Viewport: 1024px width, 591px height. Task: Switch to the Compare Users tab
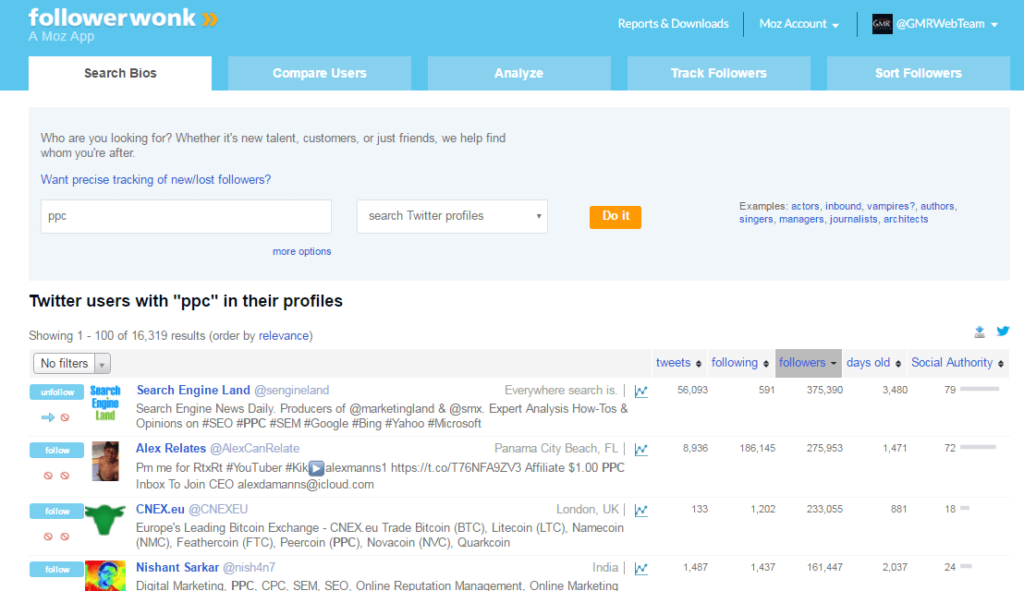319,73
